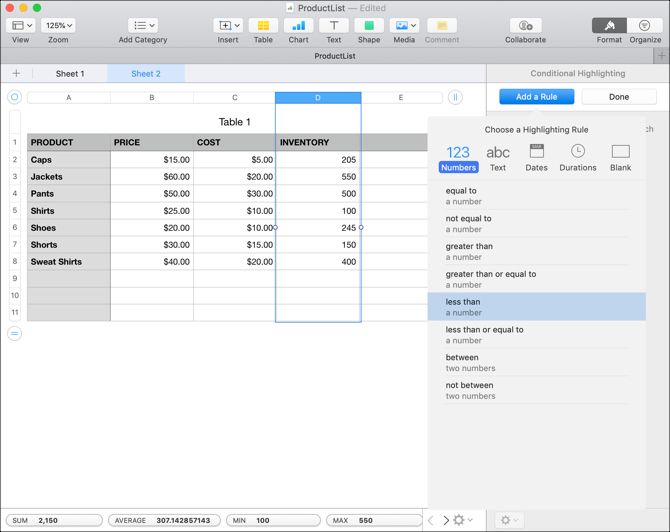Select the Dates rule category

tap(536, 159)
